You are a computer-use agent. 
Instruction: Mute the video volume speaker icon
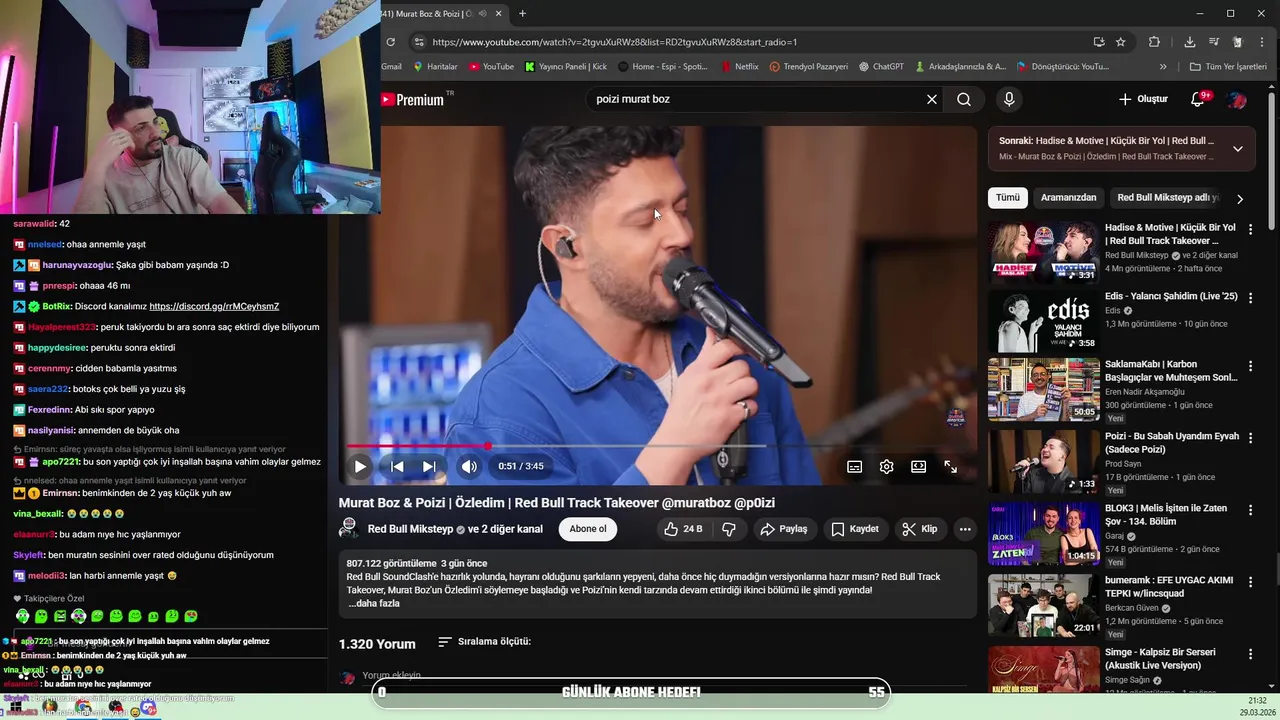(x=469, y=466)
